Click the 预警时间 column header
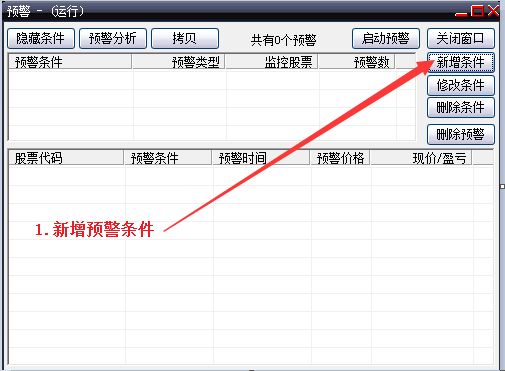This screenshot has width=505, height=371. [x=261, y=158]
